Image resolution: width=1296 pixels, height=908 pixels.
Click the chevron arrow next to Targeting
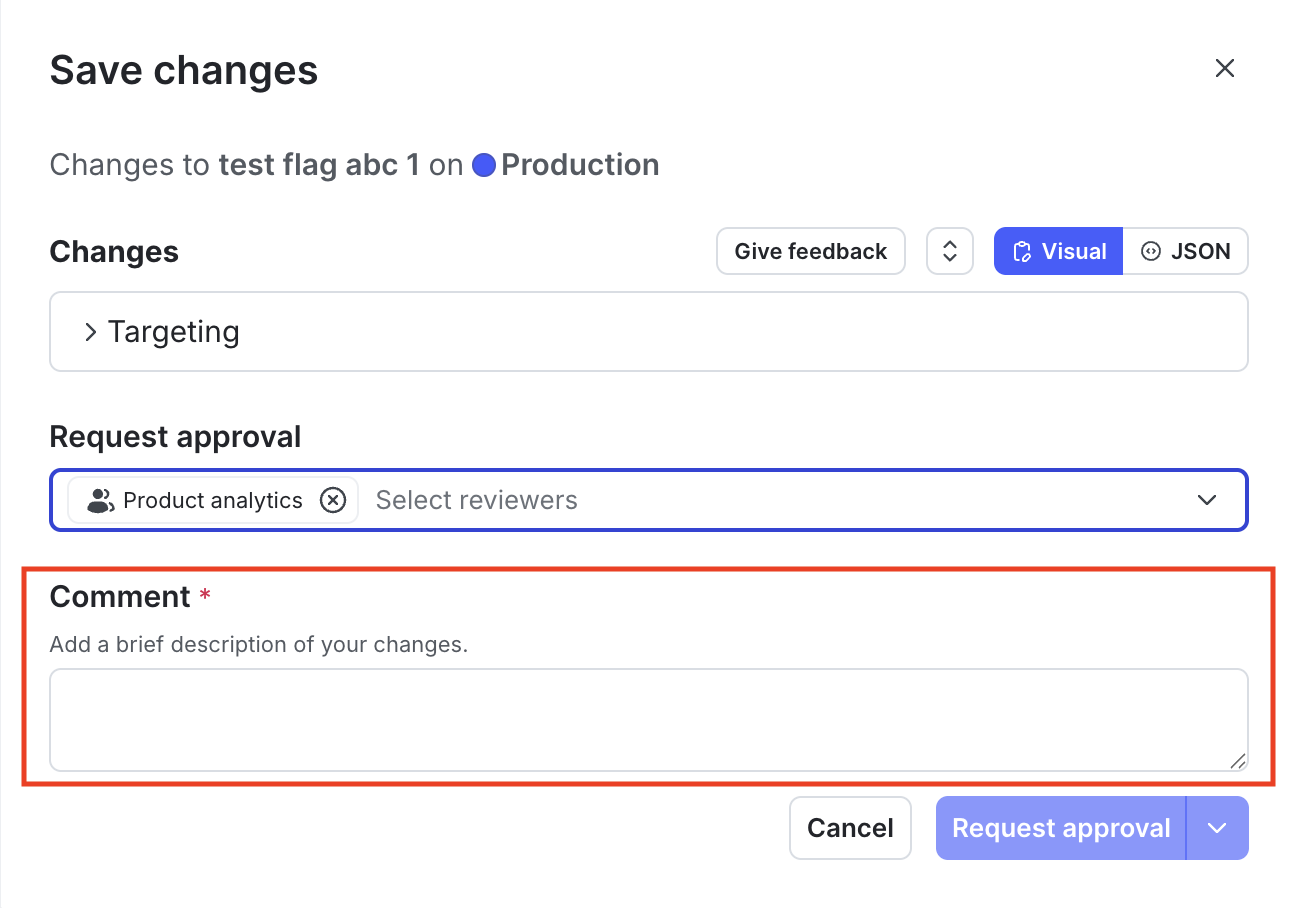[x=90, y=331]
